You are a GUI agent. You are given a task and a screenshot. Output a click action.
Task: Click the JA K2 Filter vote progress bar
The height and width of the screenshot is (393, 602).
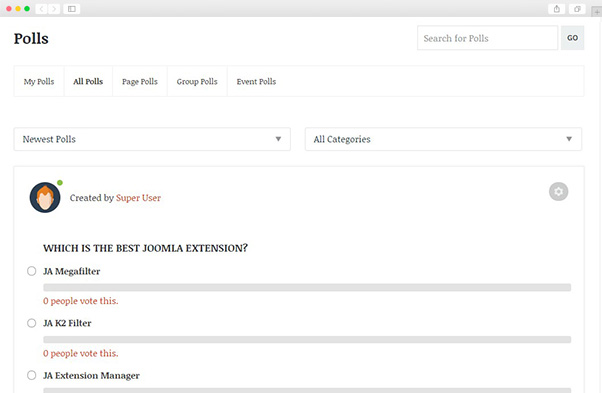[307, 340]
